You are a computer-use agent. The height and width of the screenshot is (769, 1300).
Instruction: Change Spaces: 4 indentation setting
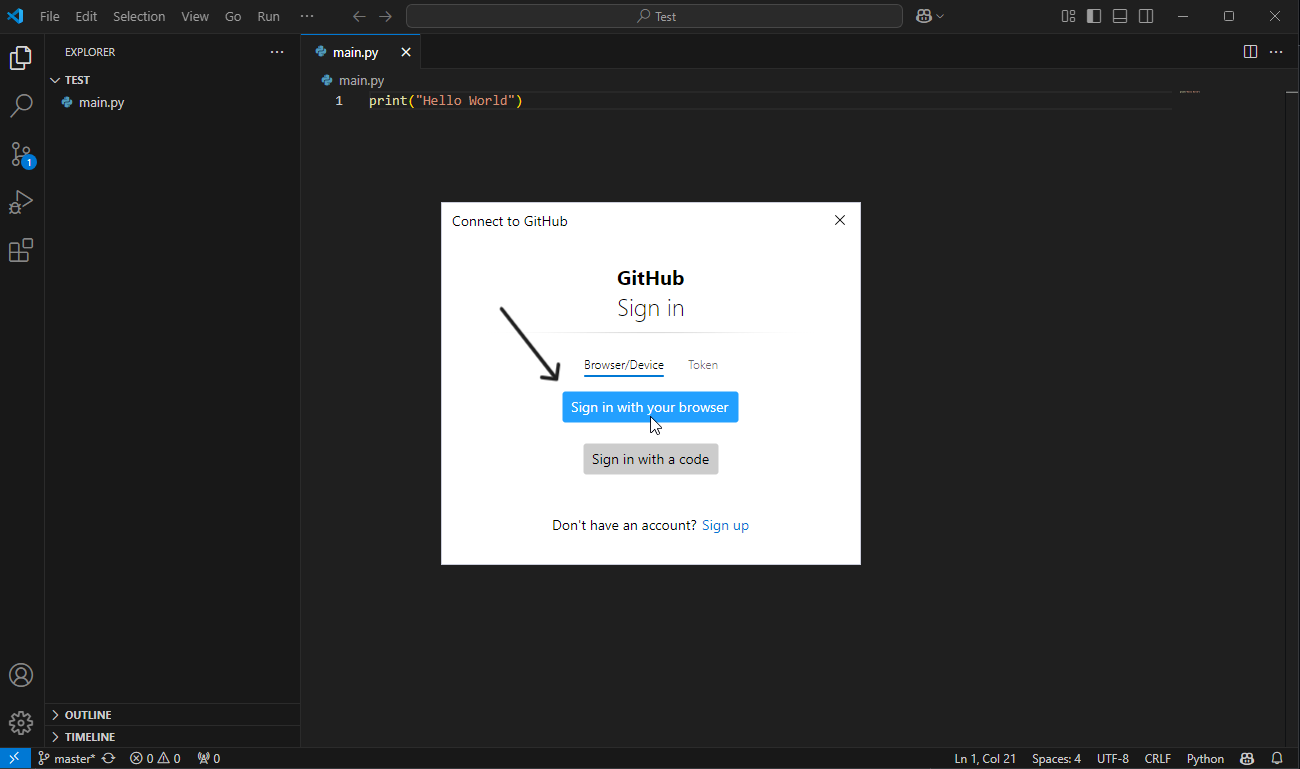pos(1056,758)
